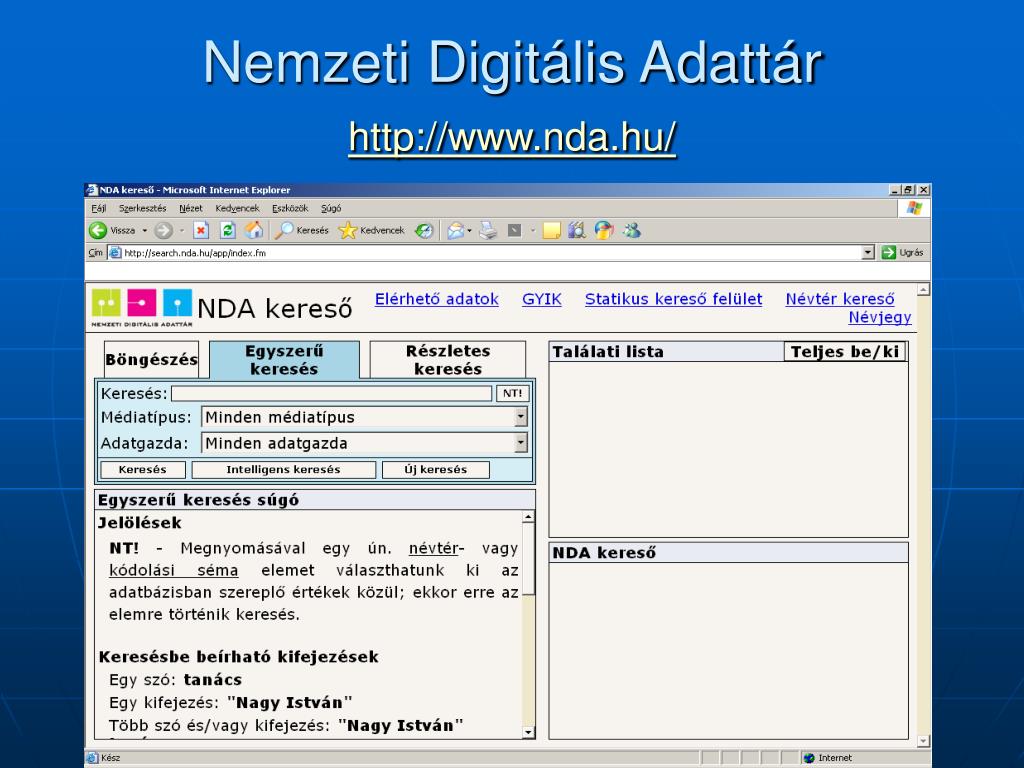Image resolution: width=1024 pixels, height=768 pixels.
Task: Open the address bar dropdown arrow
Action: click(868, 253)
